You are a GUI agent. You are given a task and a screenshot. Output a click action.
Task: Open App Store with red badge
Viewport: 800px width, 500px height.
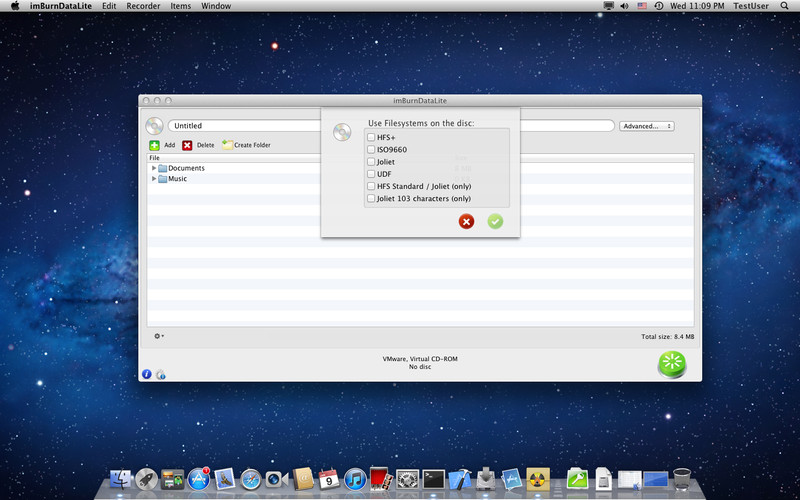198,479
